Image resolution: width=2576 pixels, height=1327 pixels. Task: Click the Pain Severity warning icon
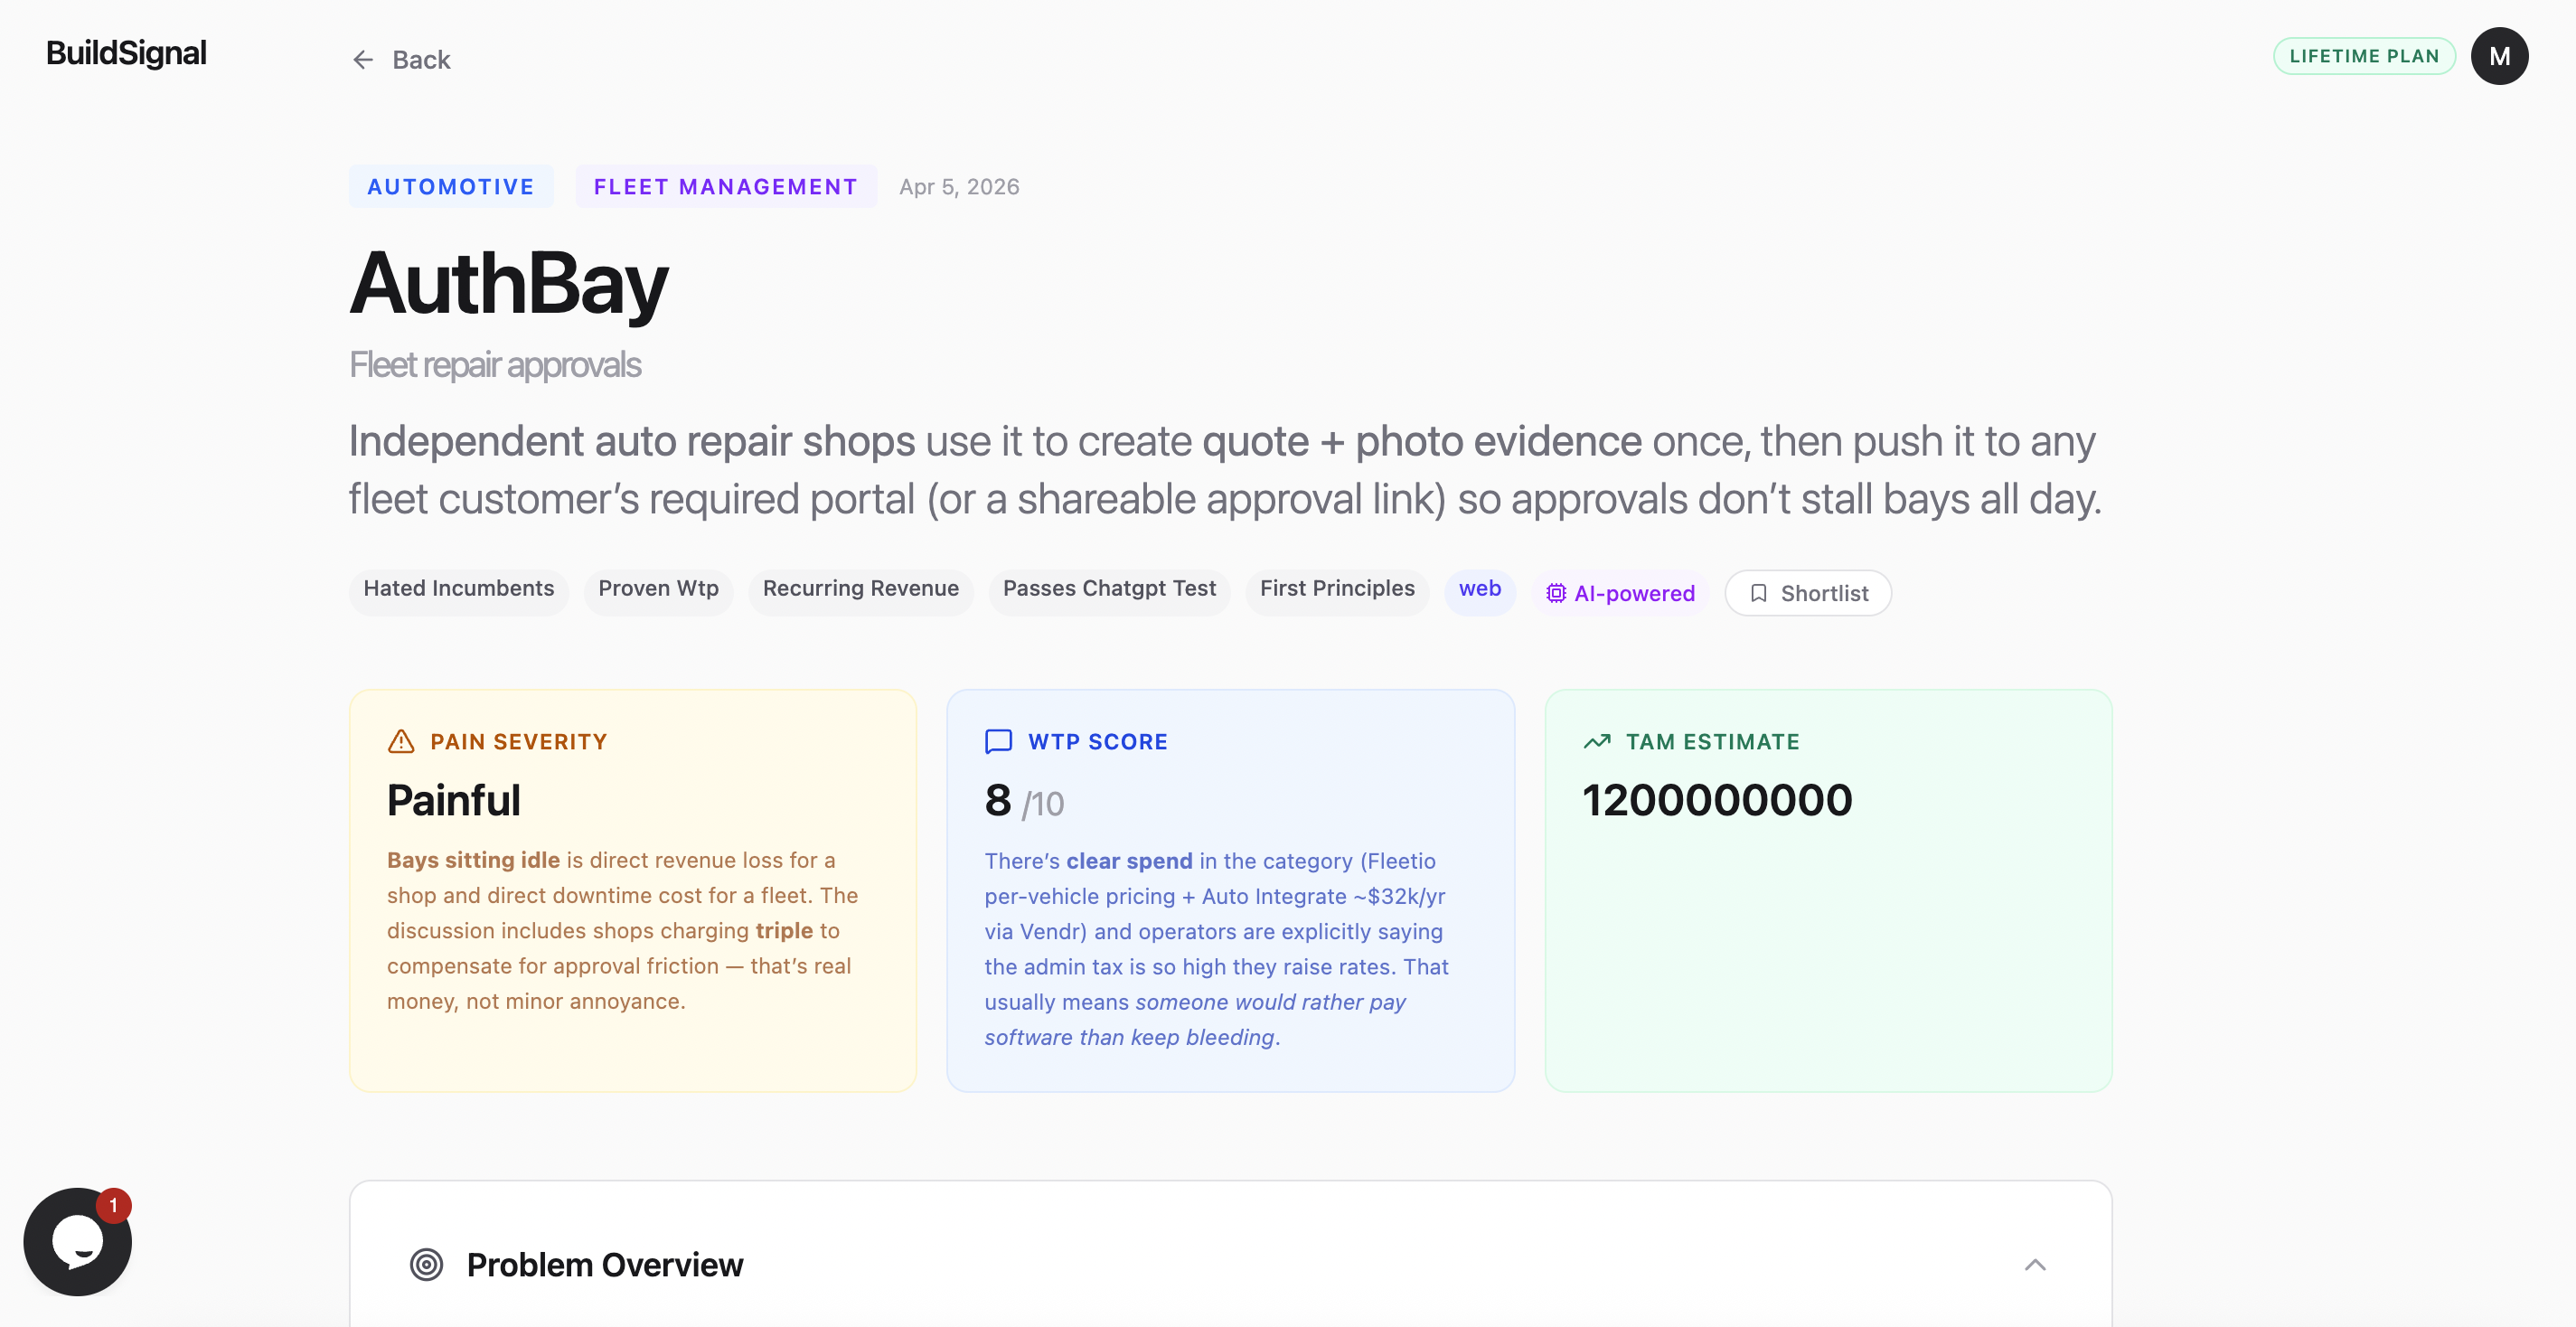pyautogui.click(x=401, y=742)
